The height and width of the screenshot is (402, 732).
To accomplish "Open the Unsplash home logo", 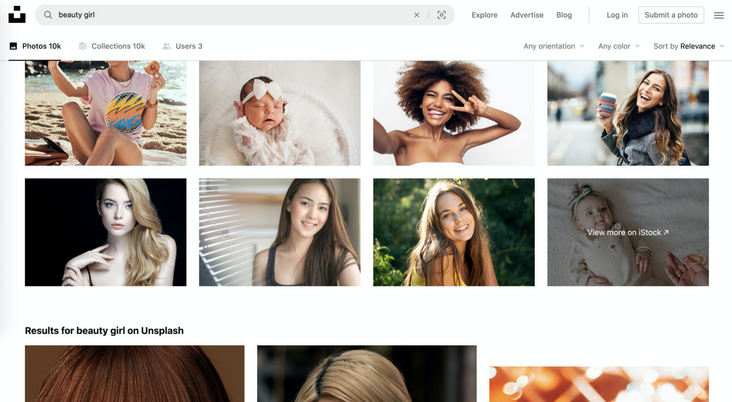I will 17,14.
